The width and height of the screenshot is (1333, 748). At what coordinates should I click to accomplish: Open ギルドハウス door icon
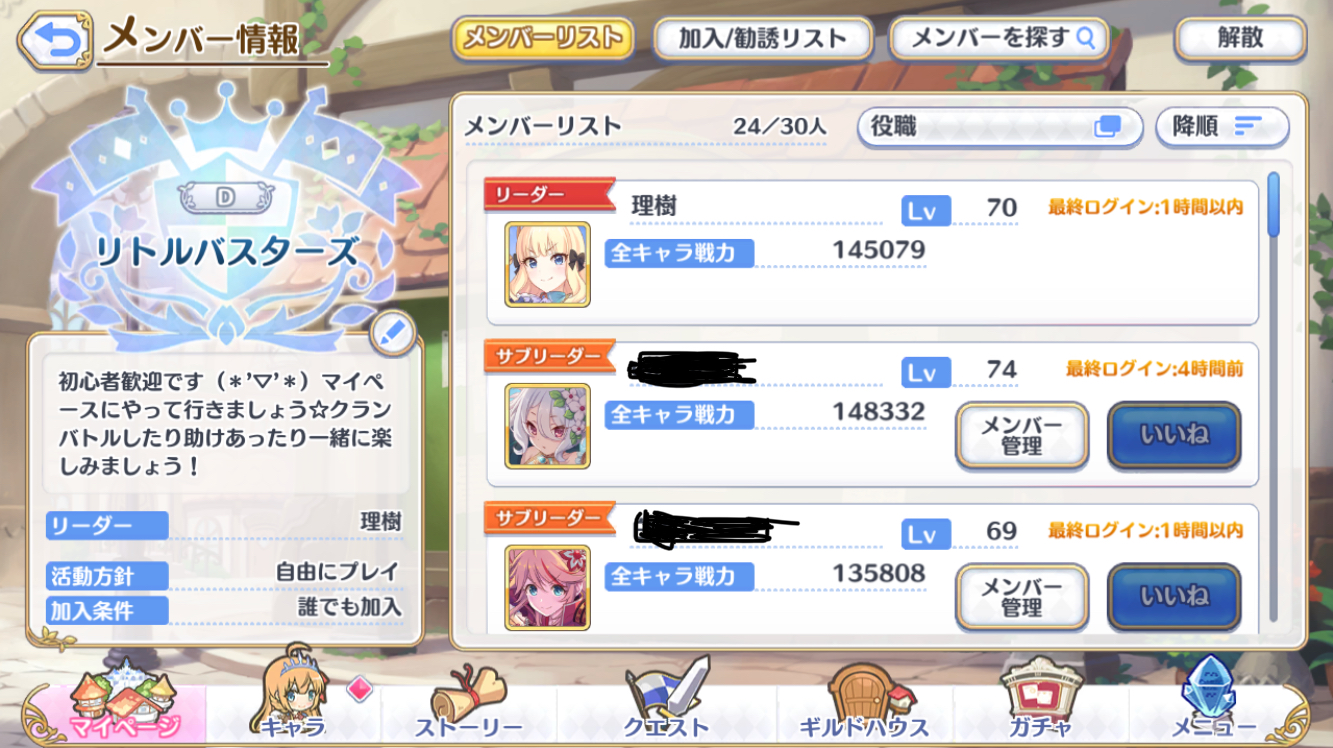(x=864, y=700)
